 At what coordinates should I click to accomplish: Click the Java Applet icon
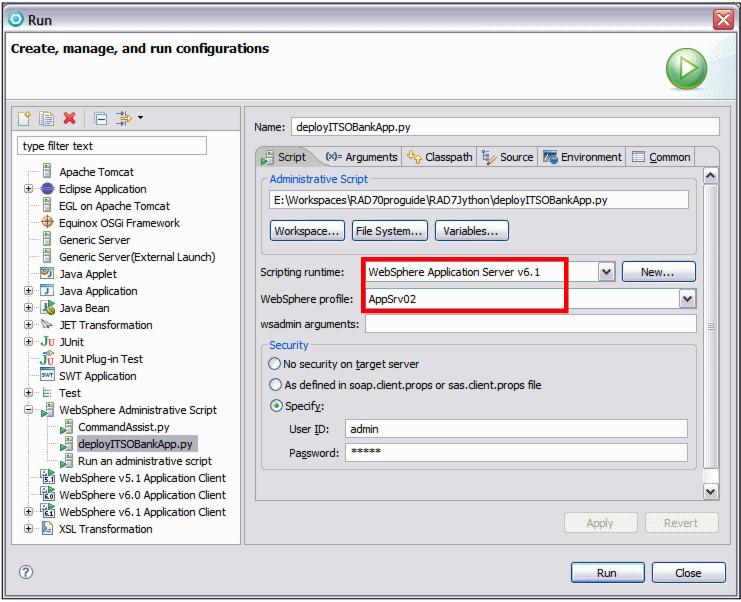[x=47, y=273]
